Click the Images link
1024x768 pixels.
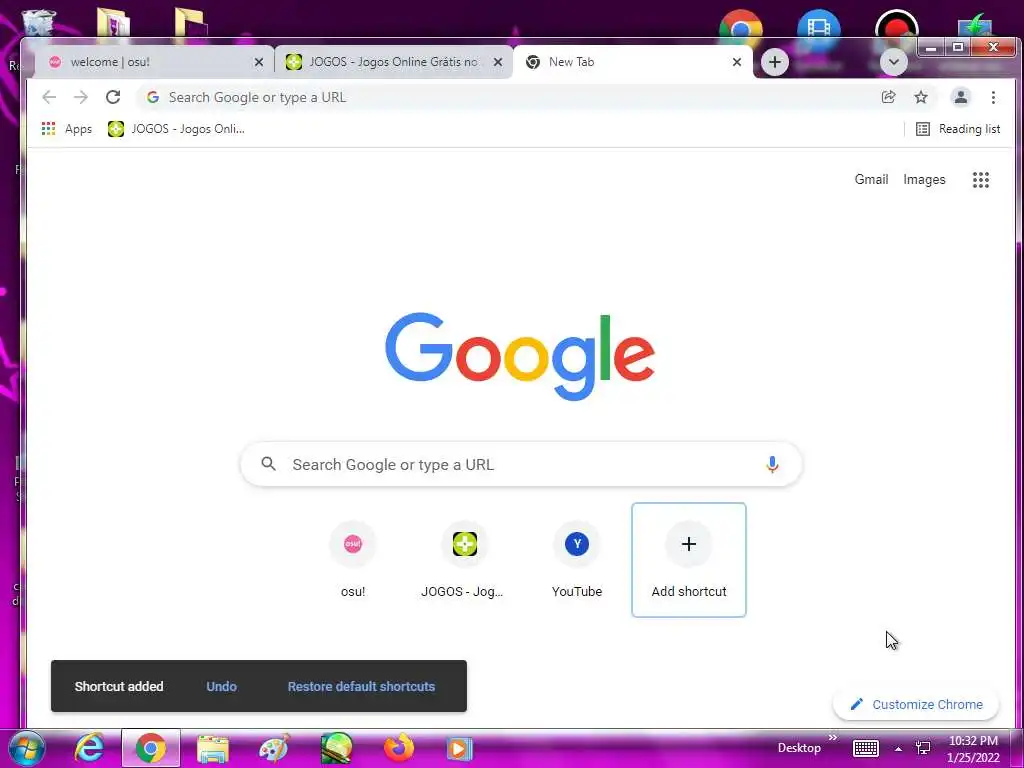(924, 180)
